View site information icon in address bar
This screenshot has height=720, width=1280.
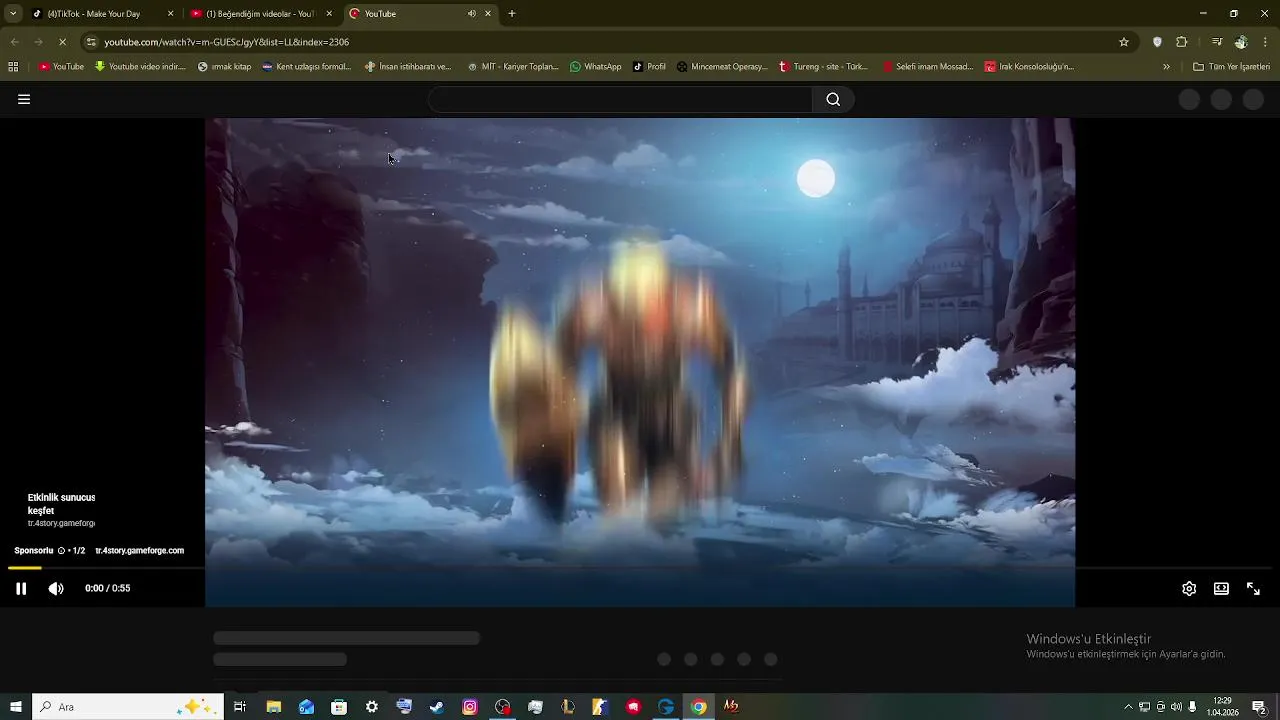[91, 42]
